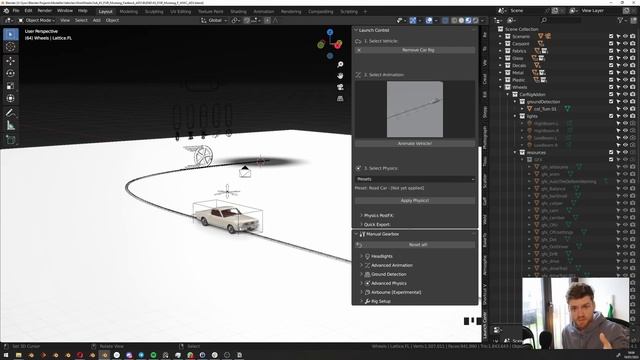Select the Add Cube tool
The height and width of the screenshot is (360, 640).
pyautogui.click(x=11, y=140)
